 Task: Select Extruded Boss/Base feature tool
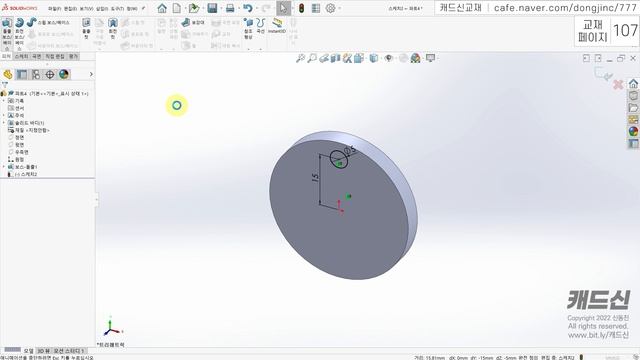7,33
